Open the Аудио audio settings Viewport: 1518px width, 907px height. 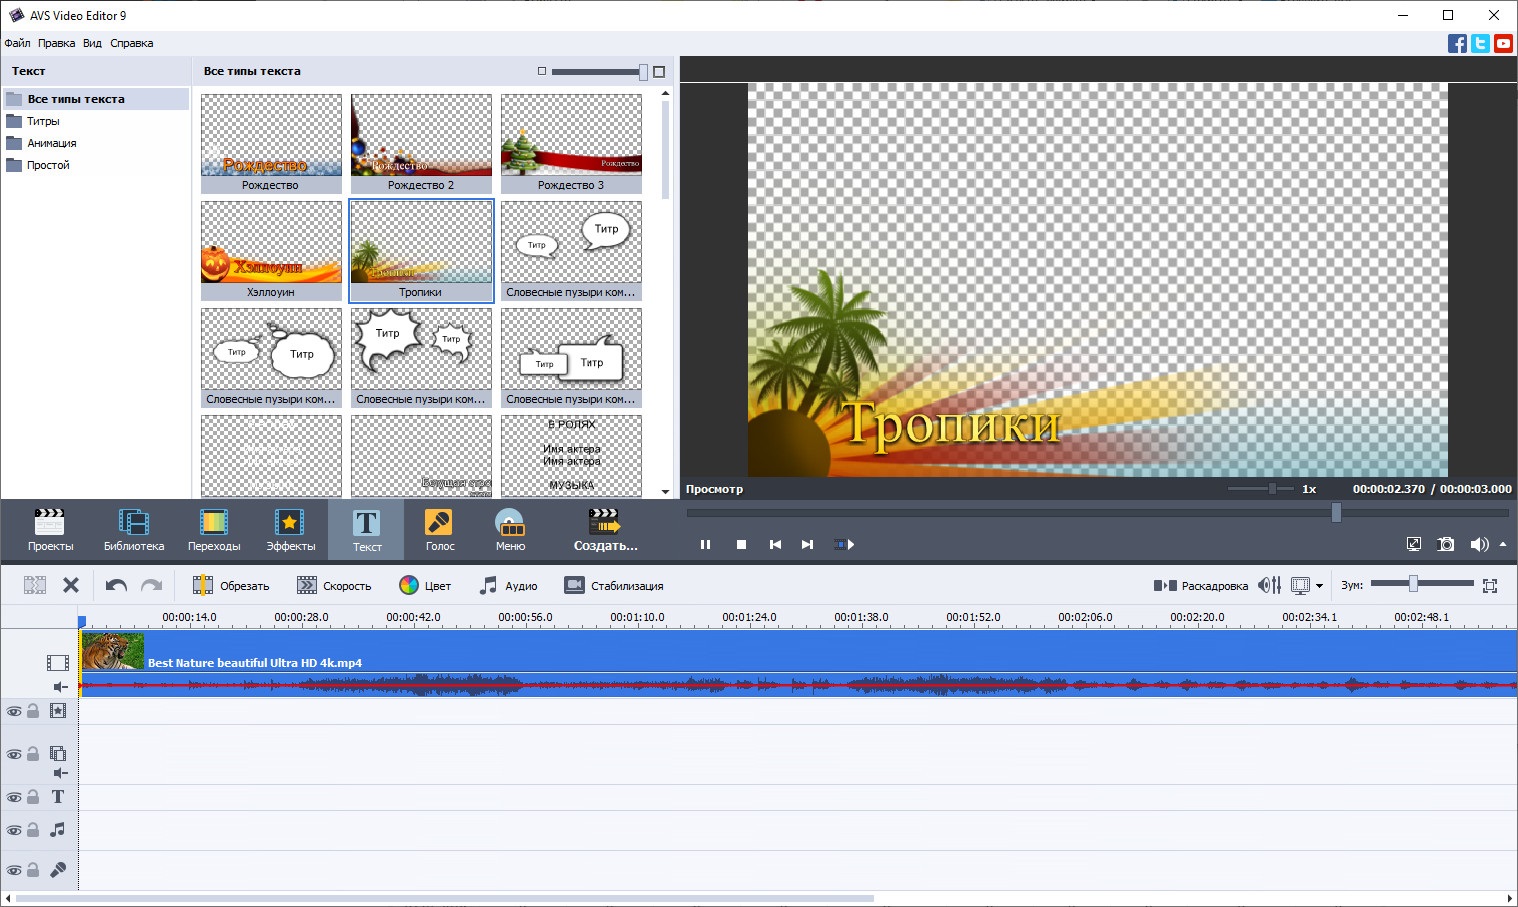tap(508, 585)
